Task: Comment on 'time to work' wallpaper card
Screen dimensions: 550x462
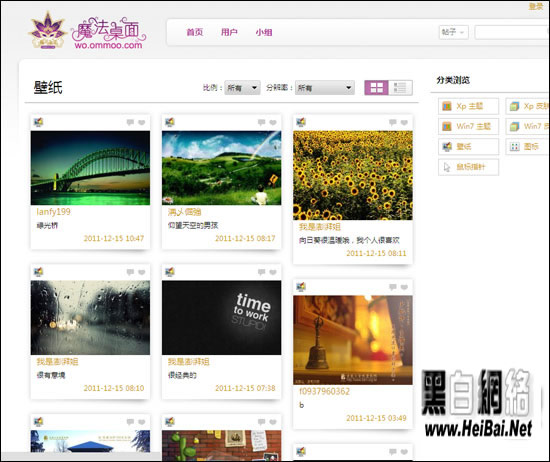Action: (261, 272)
